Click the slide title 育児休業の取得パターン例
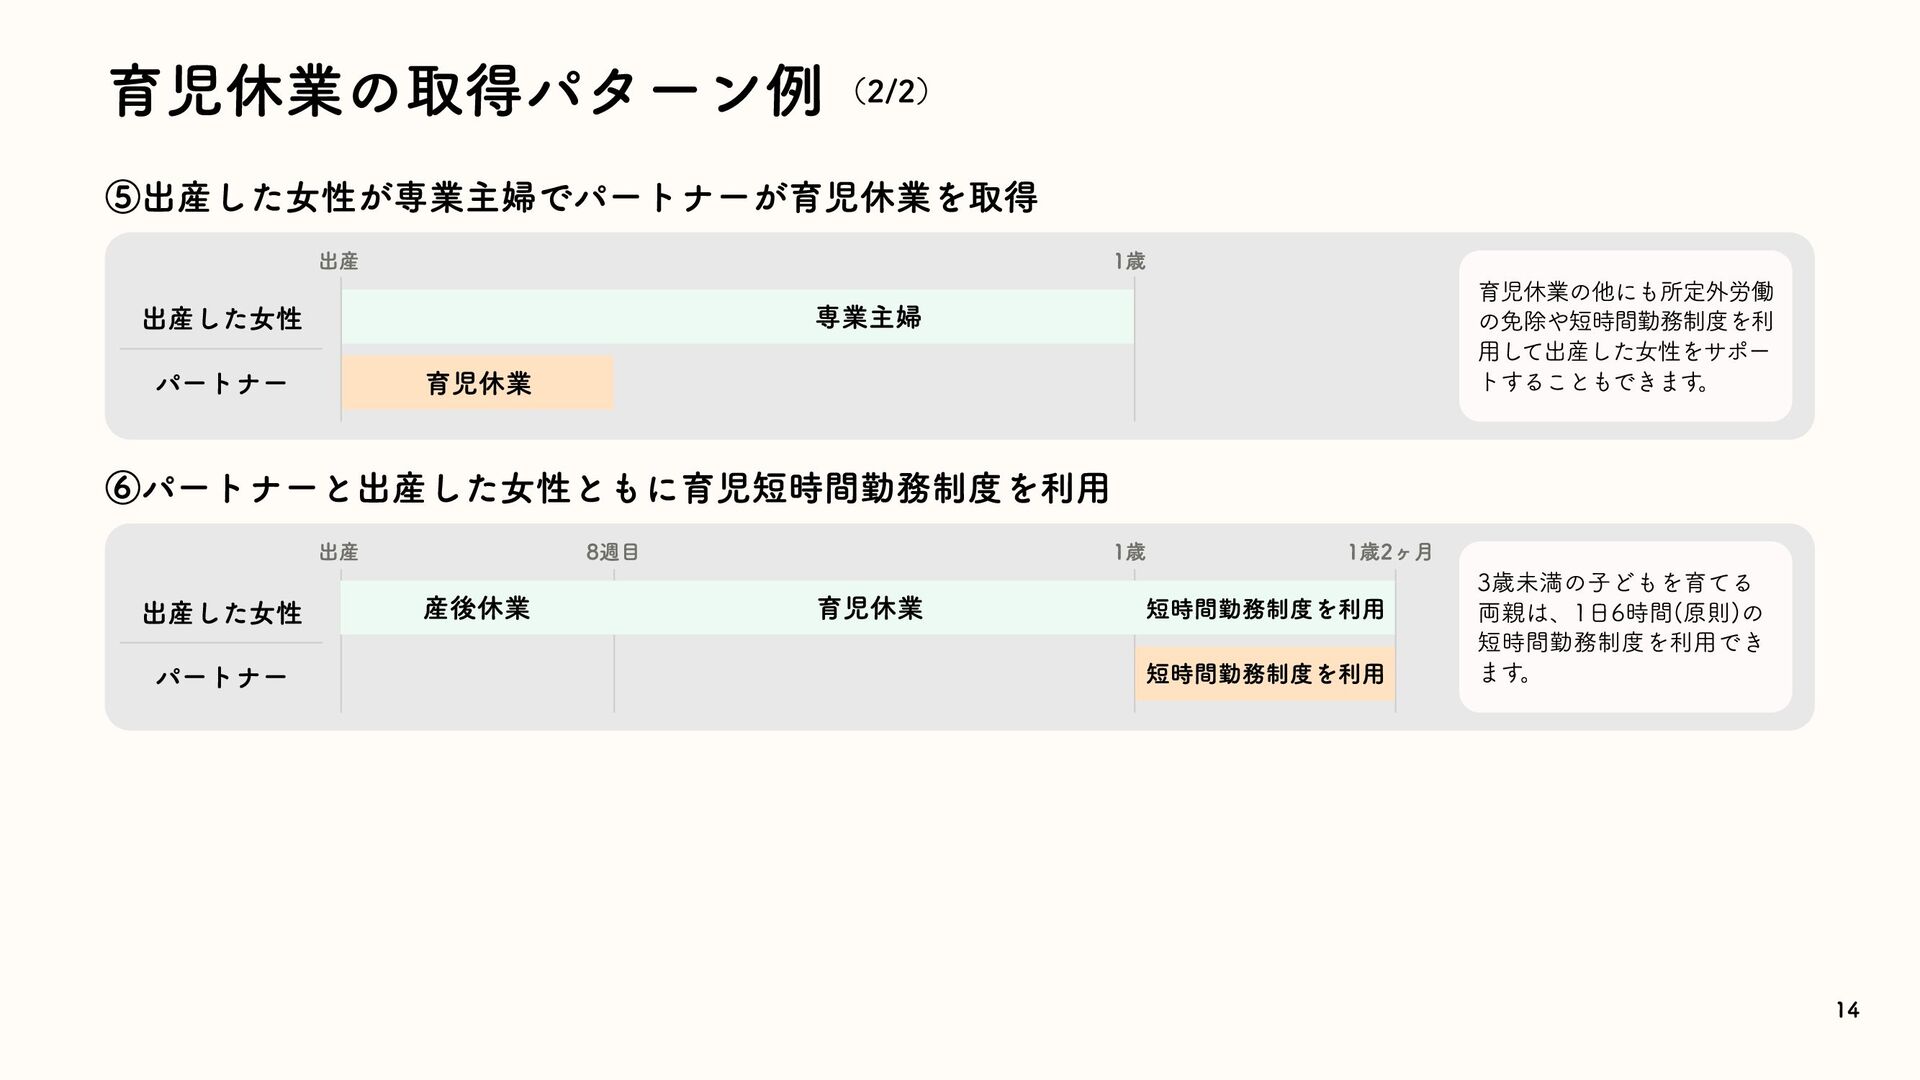This screenshot has width=1920, height=1080. point(466,93)
